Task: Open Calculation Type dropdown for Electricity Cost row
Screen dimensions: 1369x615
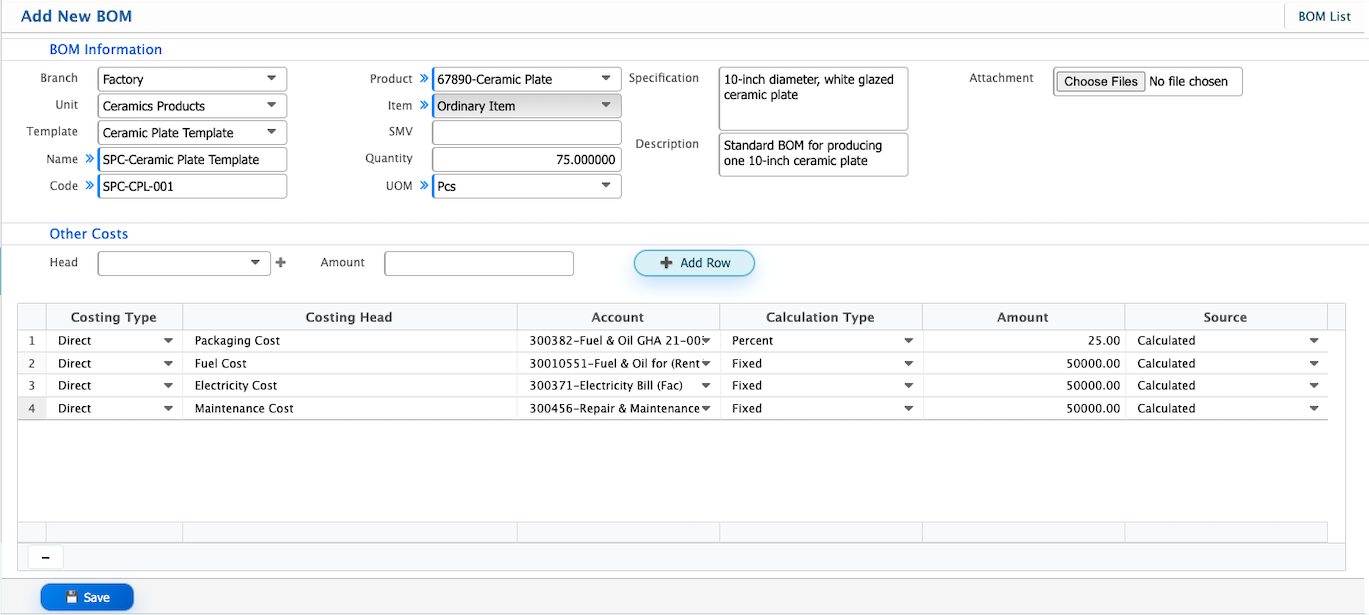Action: pos(821,386)
